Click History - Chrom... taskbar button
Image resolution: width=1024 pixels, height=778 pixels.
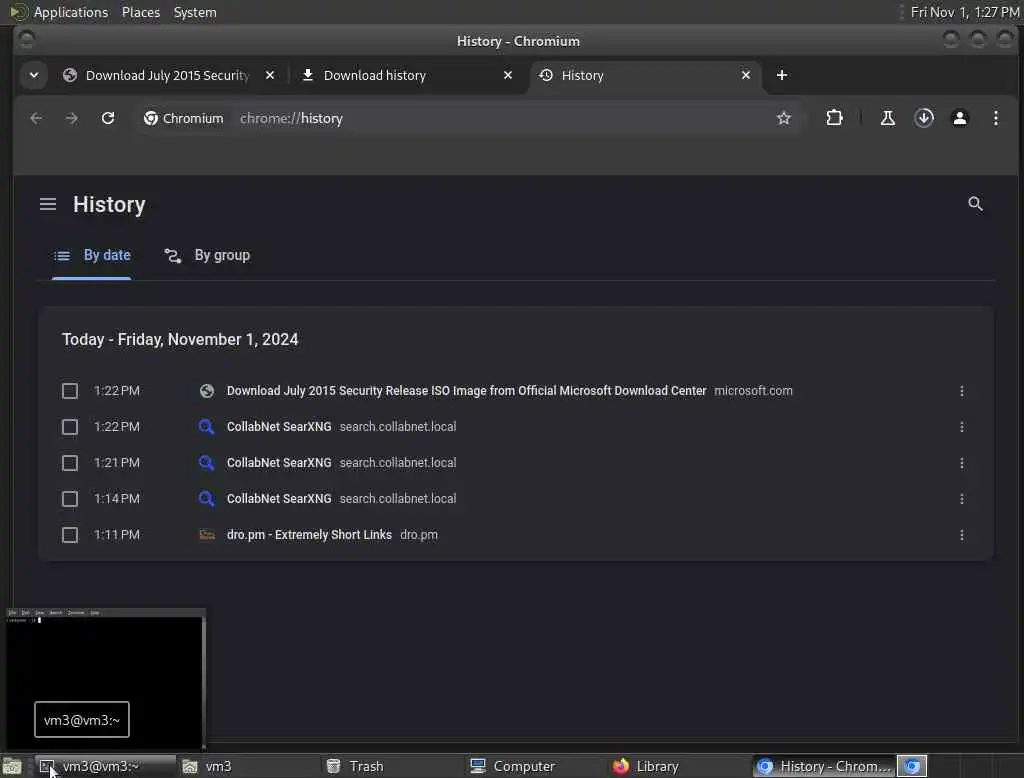pyautogui.click(x=824, y=766)
